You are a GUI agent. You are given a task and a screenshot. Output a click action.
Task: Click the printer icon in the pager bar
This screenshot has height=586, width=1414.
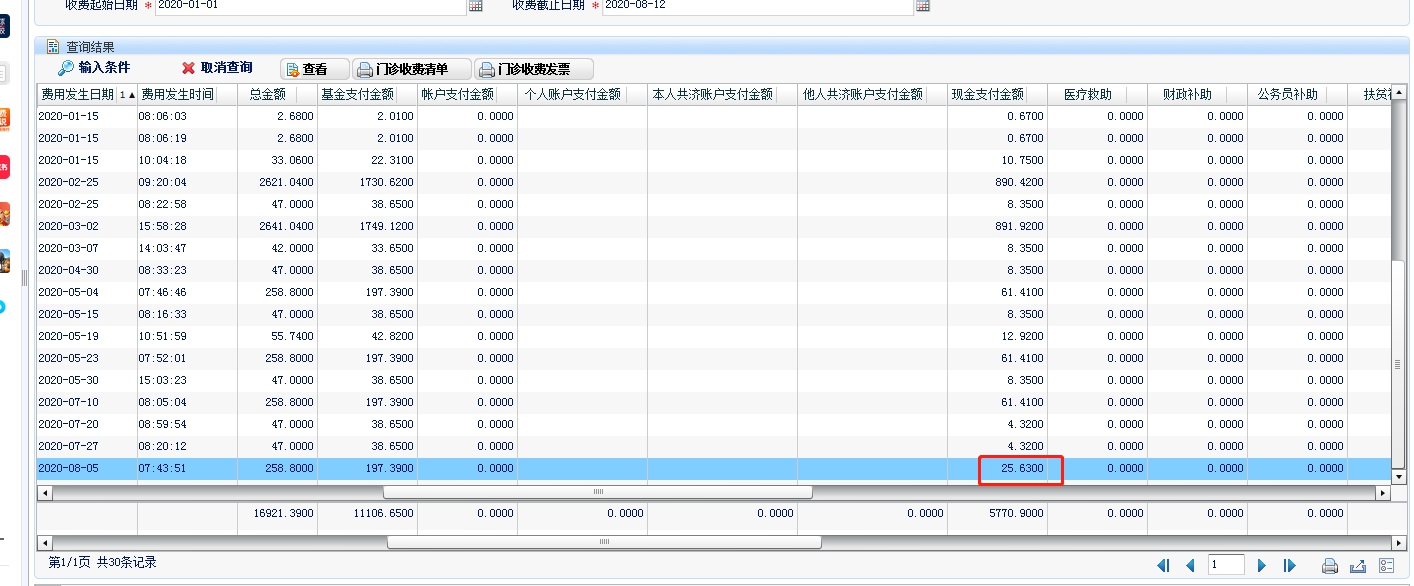(x=1330, y=566)
